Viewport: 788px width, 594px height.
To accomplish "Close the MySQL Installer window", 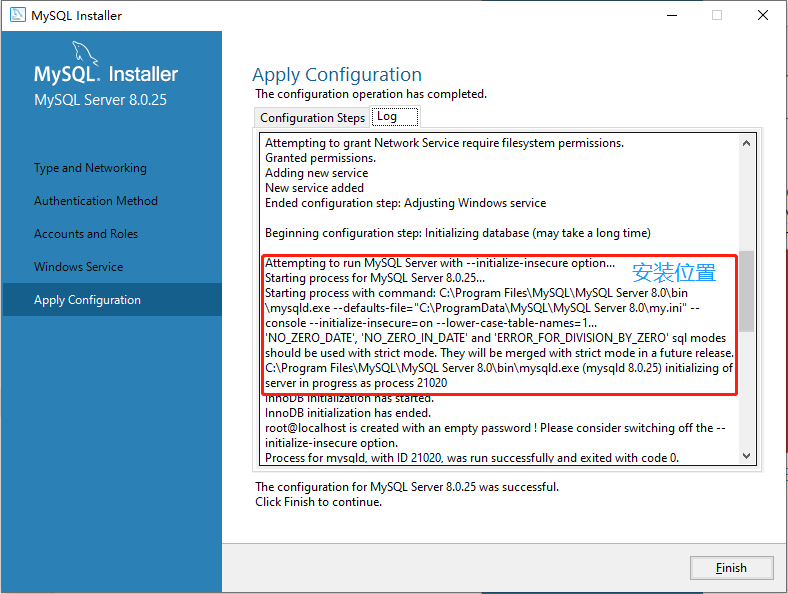I will [x=763, y=16].
